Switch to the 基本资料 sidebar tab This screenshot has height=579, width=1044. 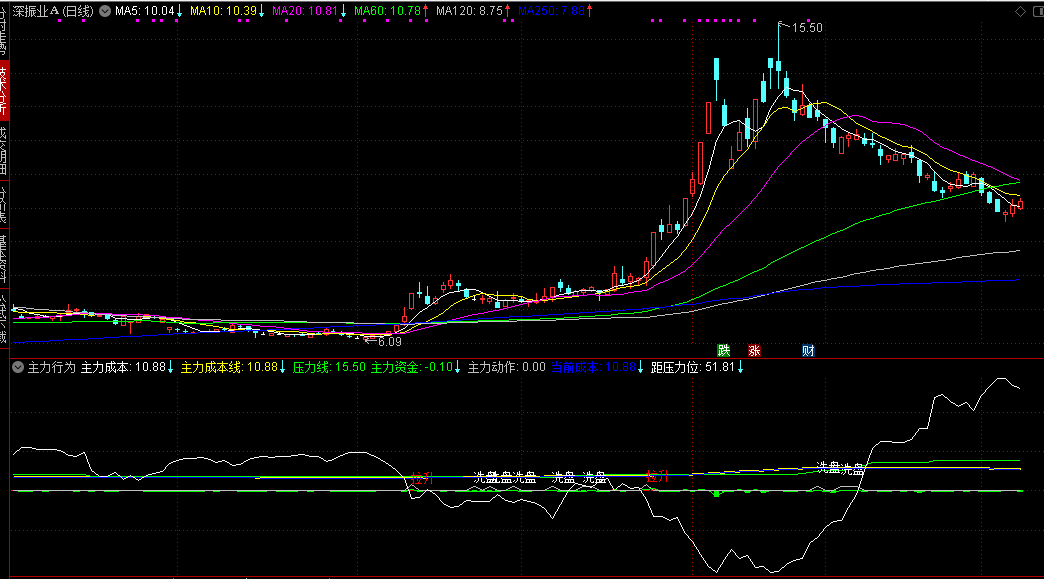coord(4,258)
